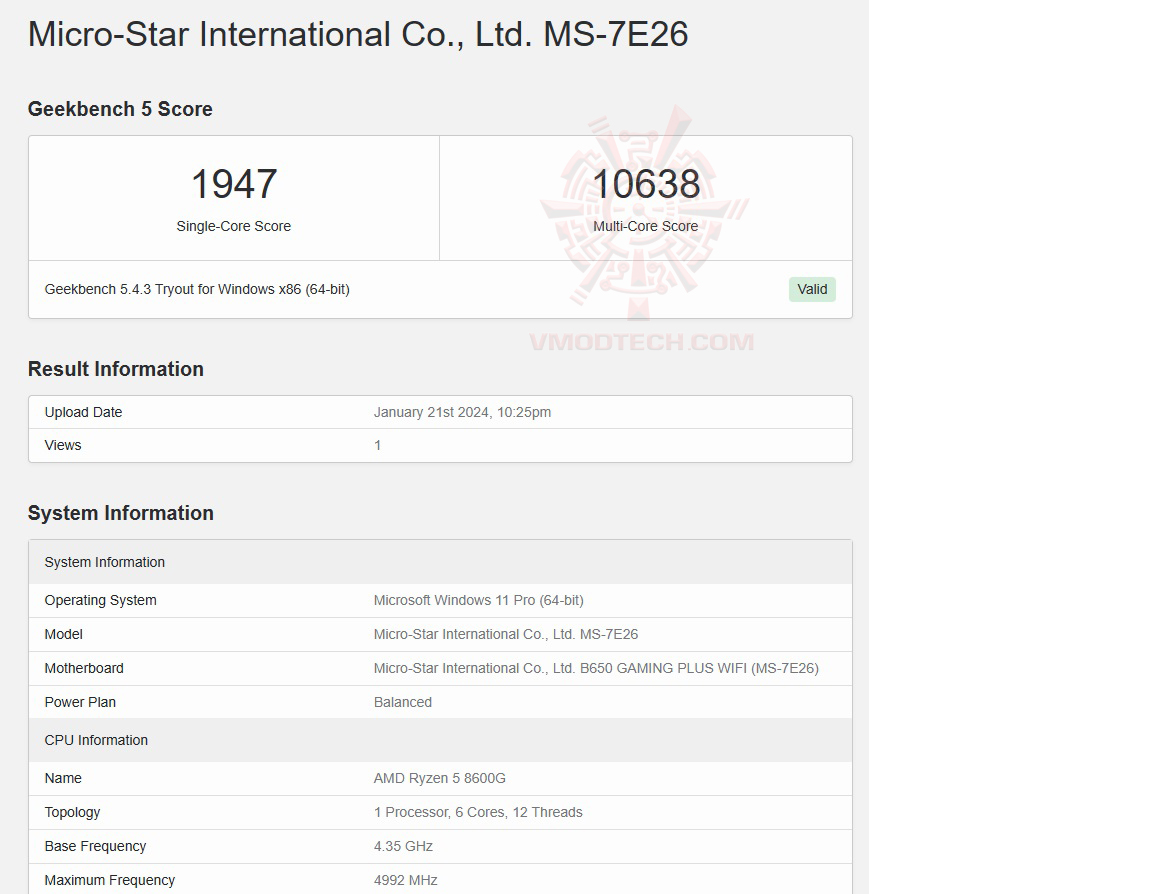
Task: Click the 'Upload Date' row label
Action: coord(83,412)
